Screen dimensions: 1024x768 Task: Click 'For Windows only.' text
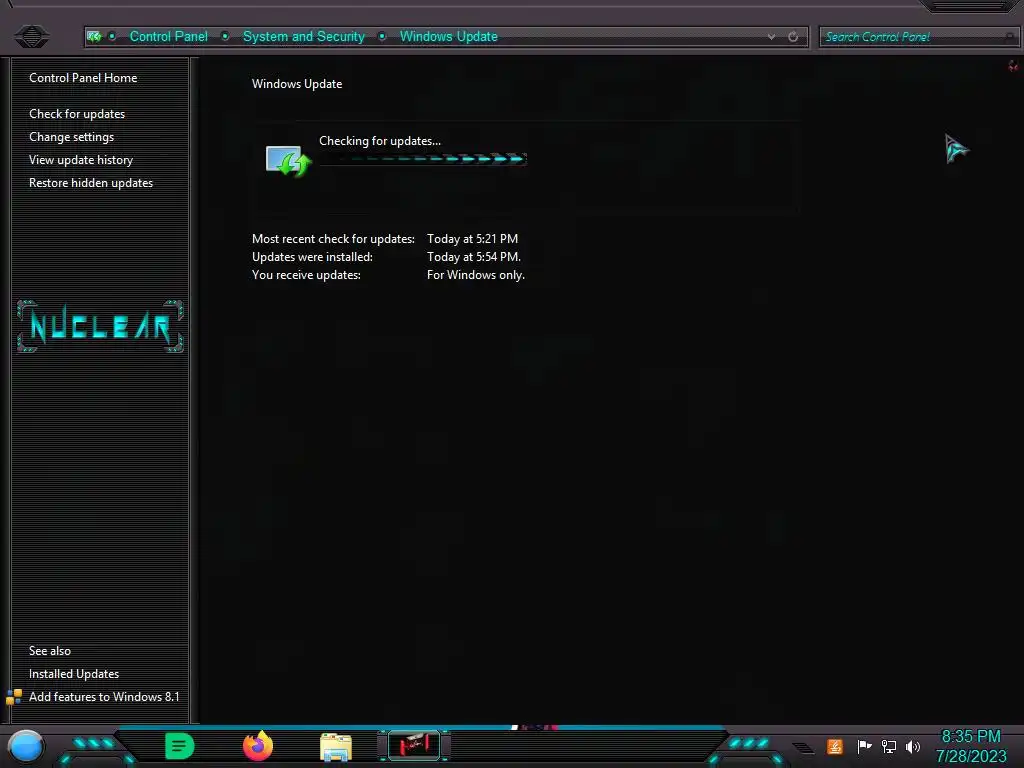click(x=475, y=275)
